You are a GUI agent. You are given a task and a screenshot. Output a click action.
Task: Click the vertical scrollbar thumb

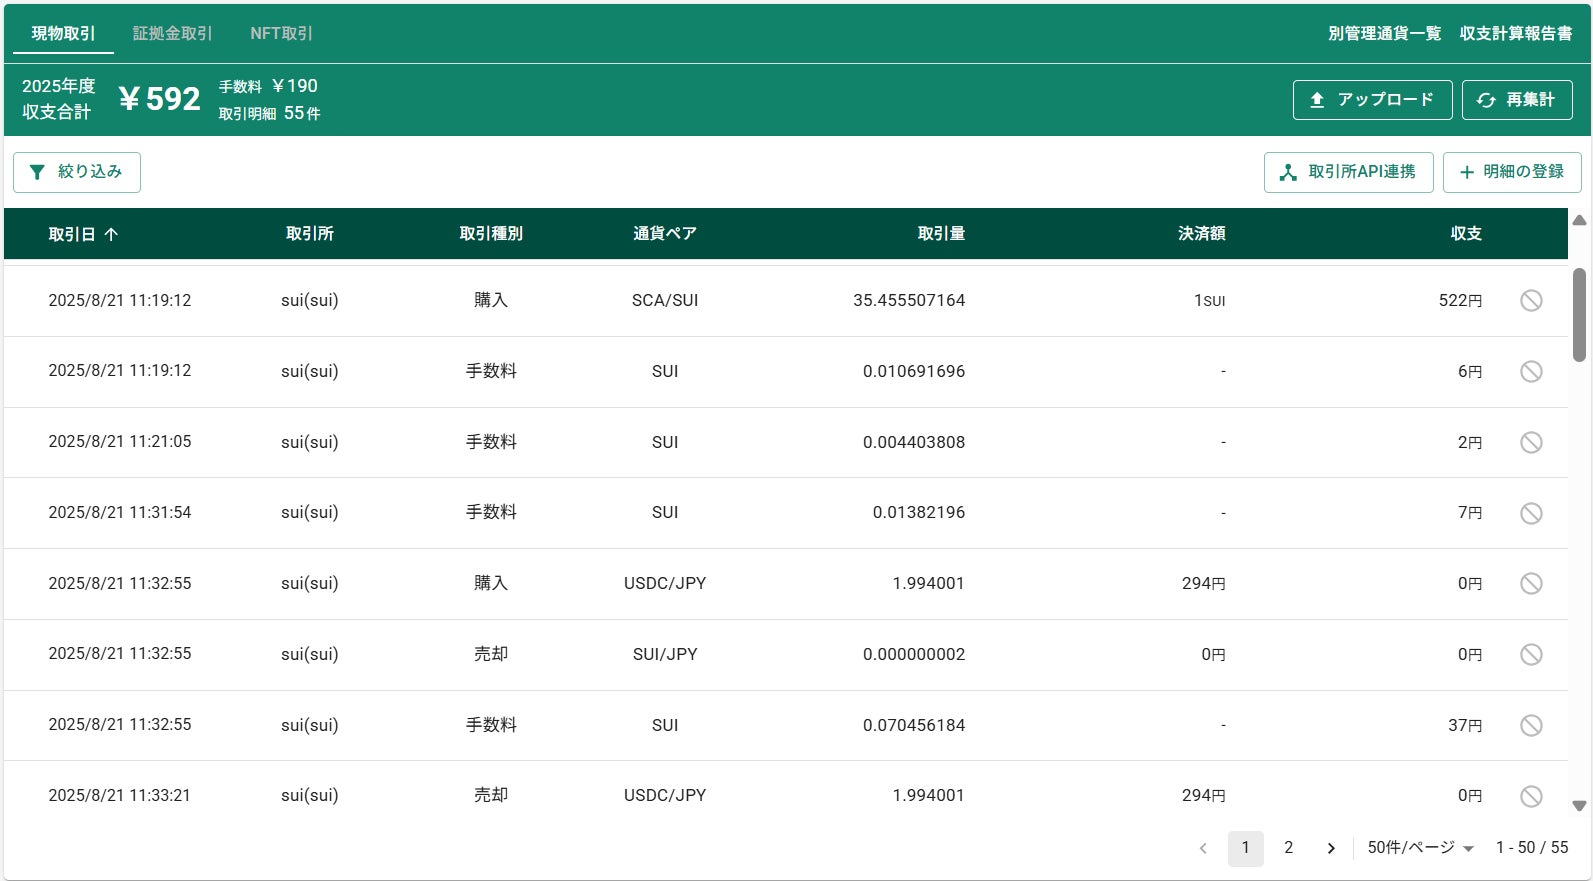click(x=1579, y=314)
